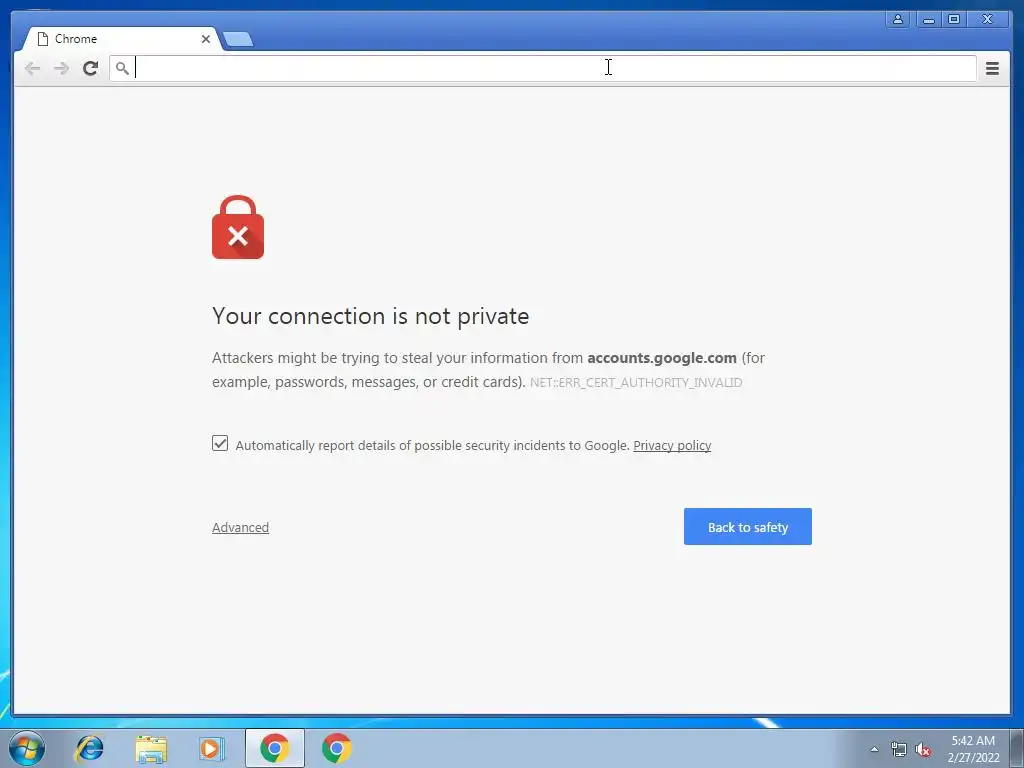The width and height of the screenshot is (1024, 768).
Task: Click the red broken padlock icon
Action: (238, 227)
